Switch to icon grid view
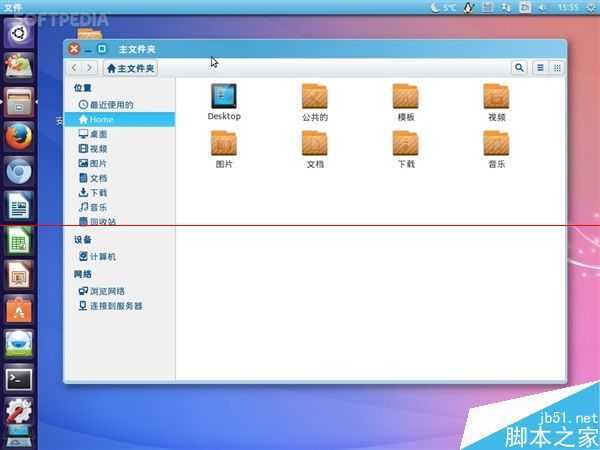 tap(557, 68)
